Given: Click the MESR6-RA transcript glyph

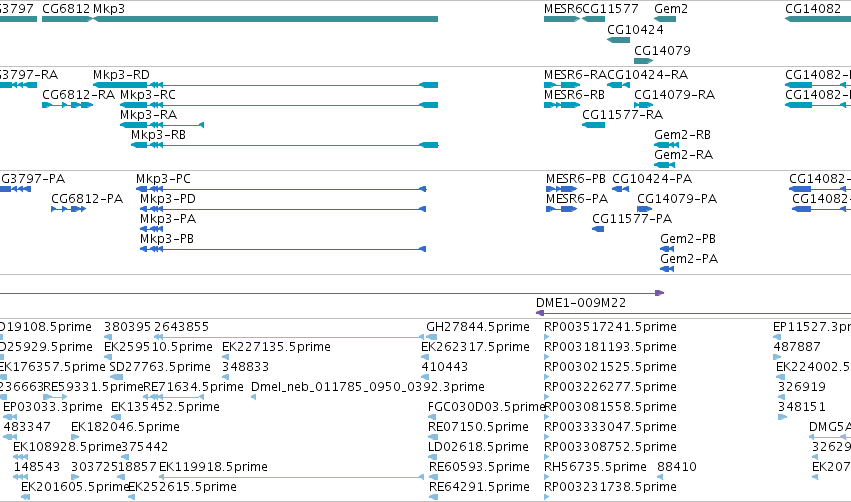Looking at the screenshot, I should click(562, 85).
